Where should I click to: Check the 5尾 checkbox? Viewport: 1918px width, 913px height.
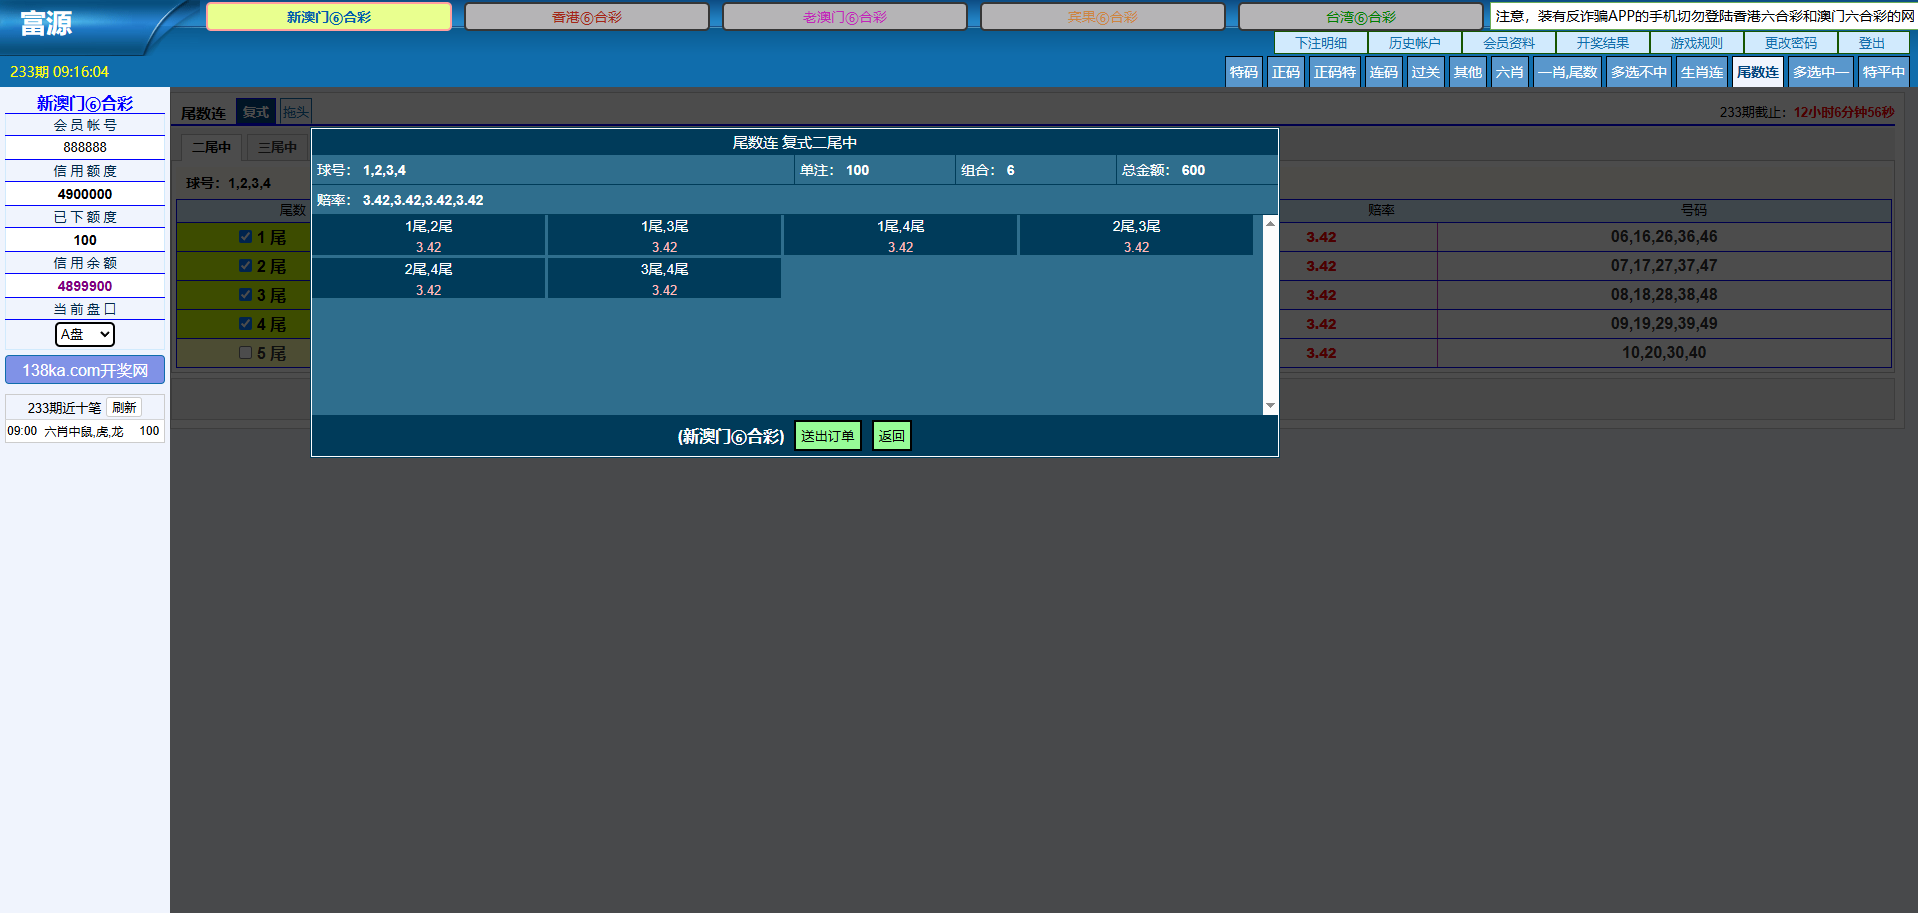(x=245, y=353)
